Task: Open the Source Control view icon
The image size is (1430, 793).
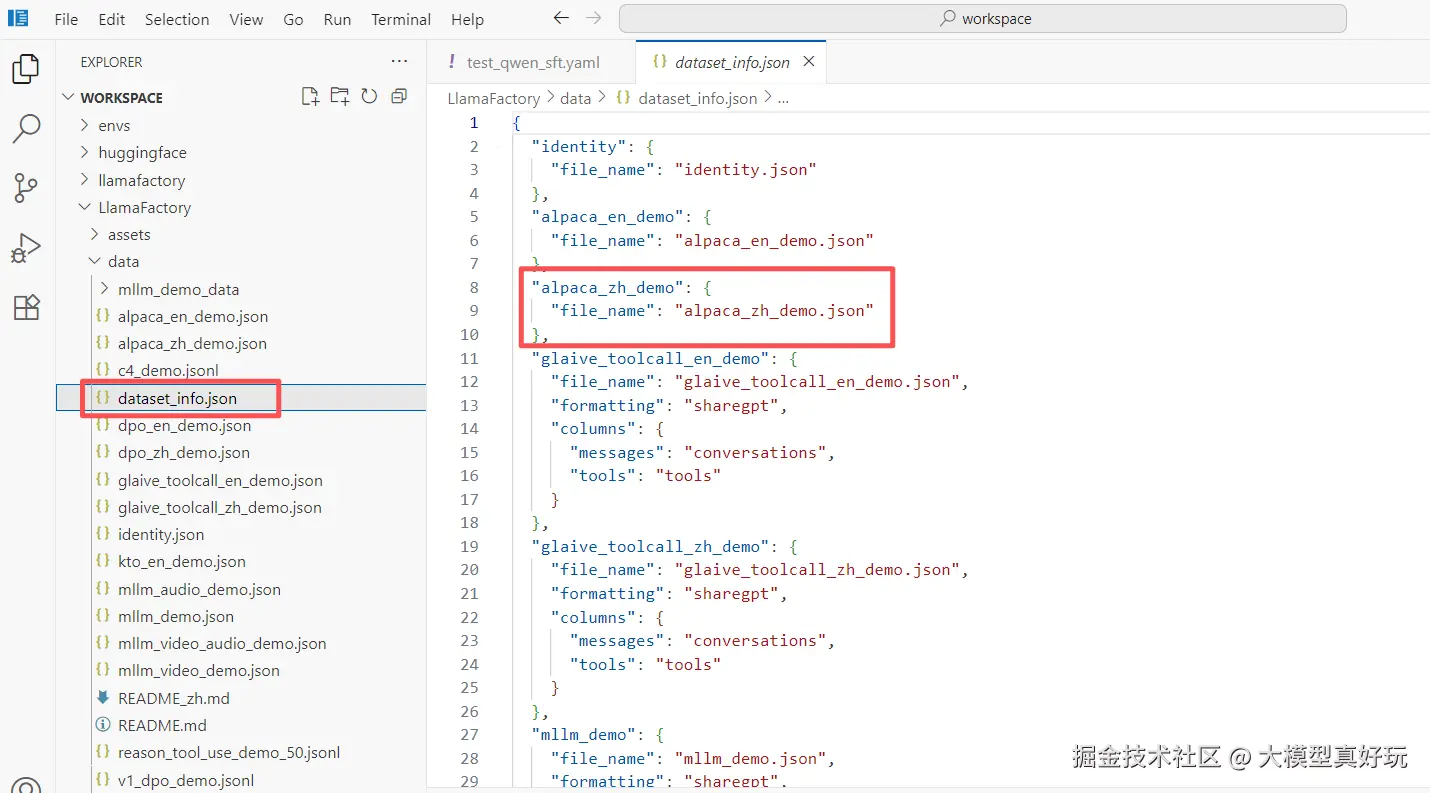Action: [26, 187]
